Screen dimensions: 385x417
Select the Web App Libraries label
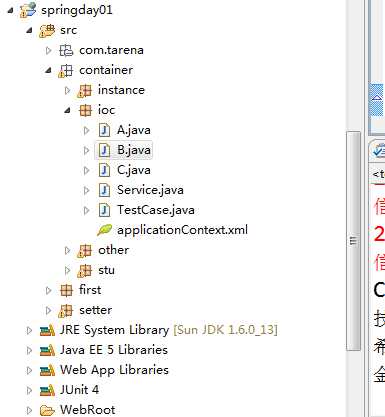pos(114,370)
